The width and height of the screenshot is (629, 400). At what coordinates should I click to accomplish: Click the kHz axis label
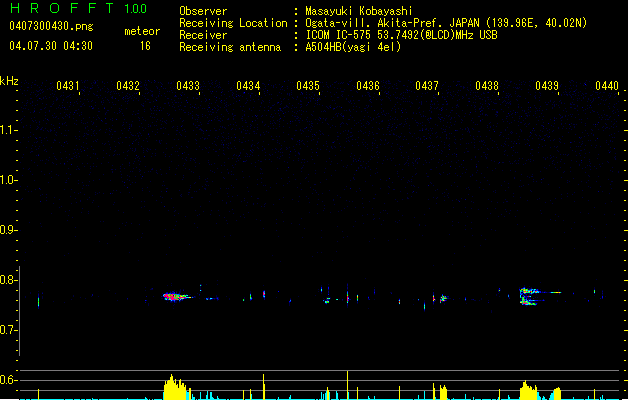coord(9,81)
